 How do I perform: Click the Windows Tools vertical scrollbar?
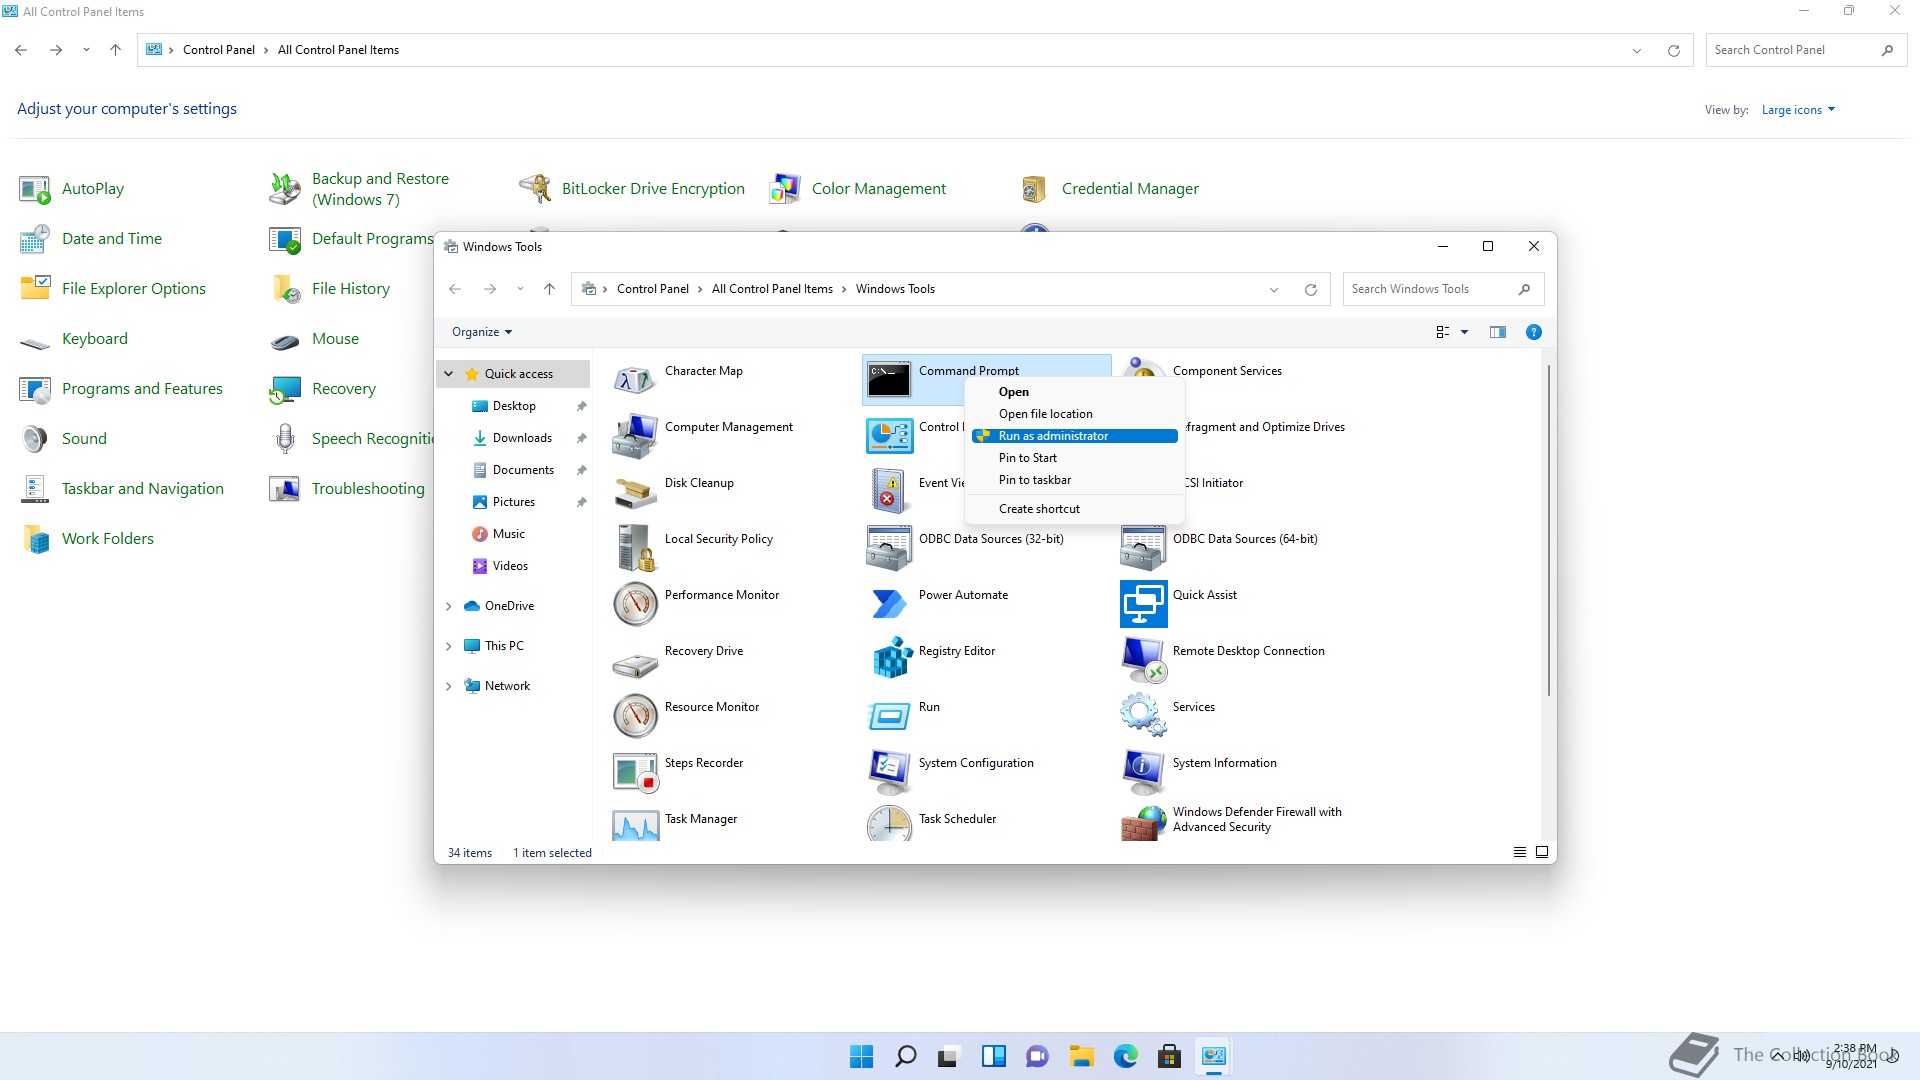(x=1549, y=530)
